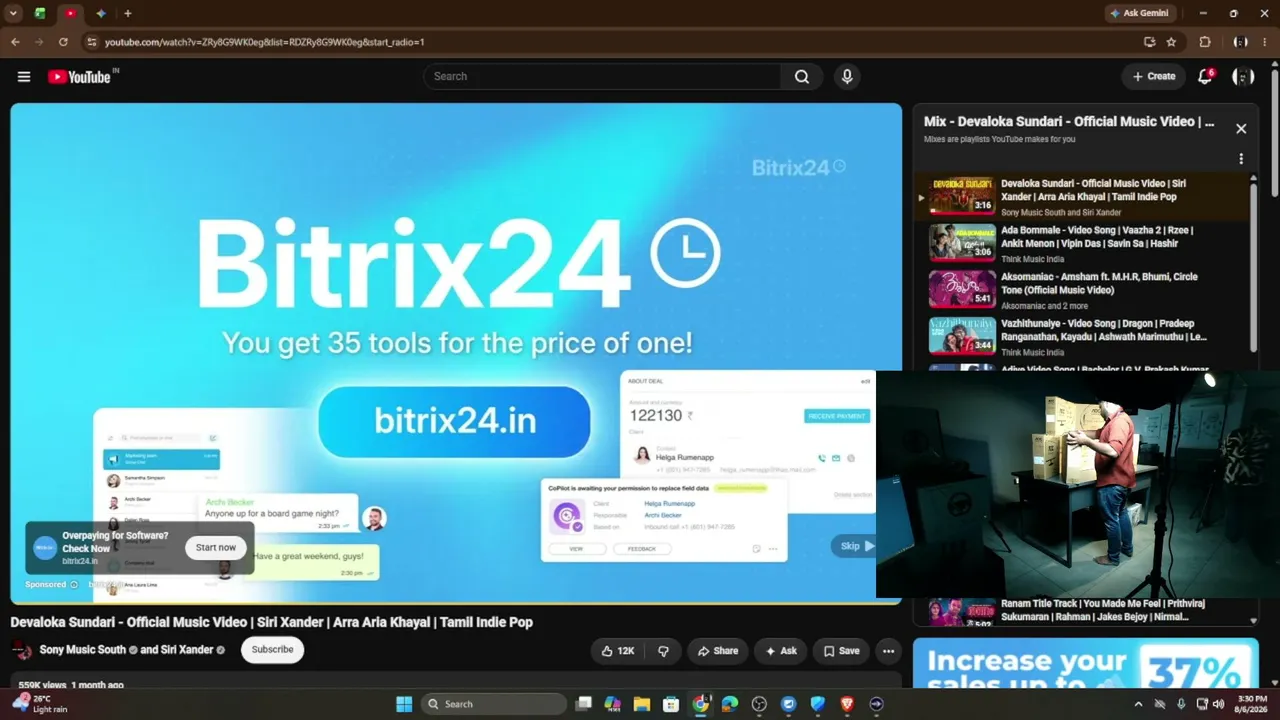Click the ad progress bar
Screen dimensions: 1280x720
point(456,603)
